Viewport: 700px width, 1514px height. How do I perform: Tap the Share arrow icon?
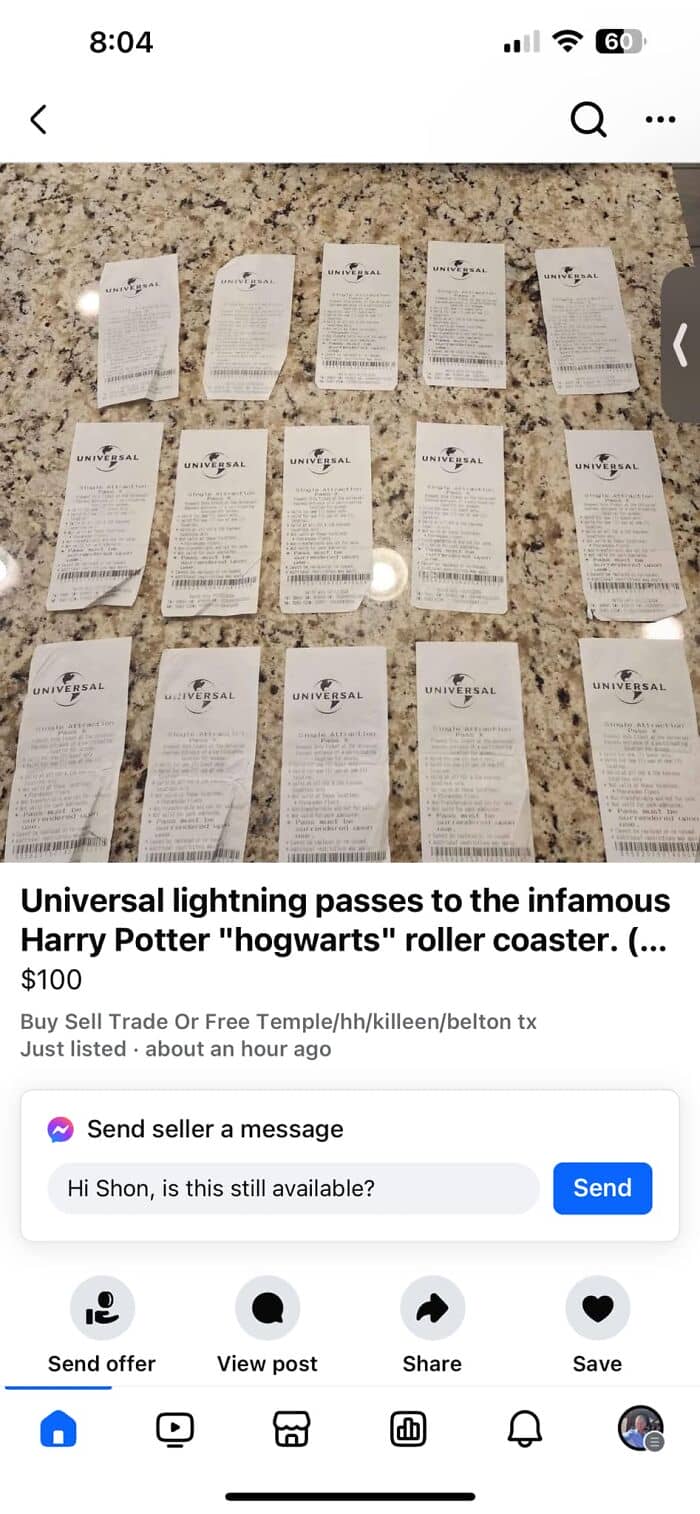pyautogui.click(x=432, y=1307)
